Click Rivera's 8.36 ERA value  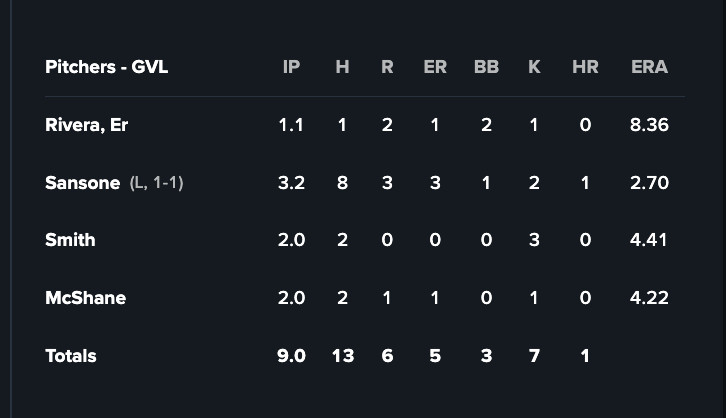[650, 125]
